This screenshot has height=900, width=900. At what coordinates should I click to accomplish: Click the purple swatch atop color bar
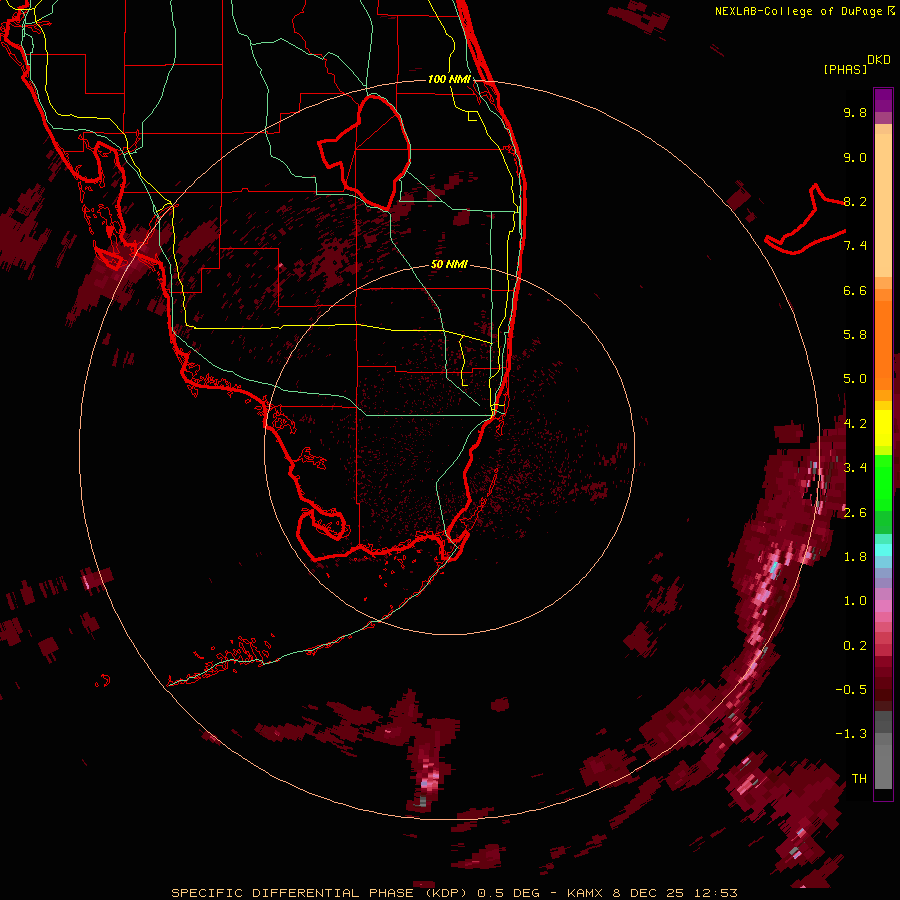(x=883, y=100)
